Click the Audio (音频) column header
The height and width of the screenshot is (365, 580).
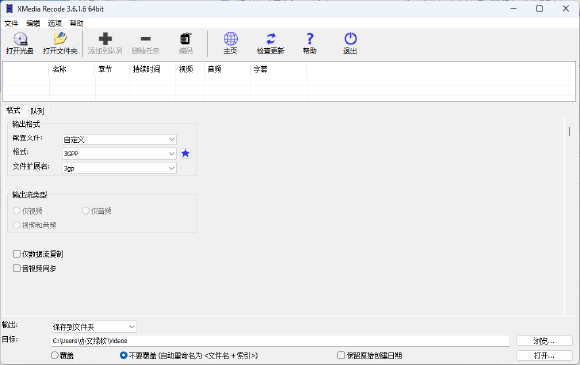tap(227, 69)
